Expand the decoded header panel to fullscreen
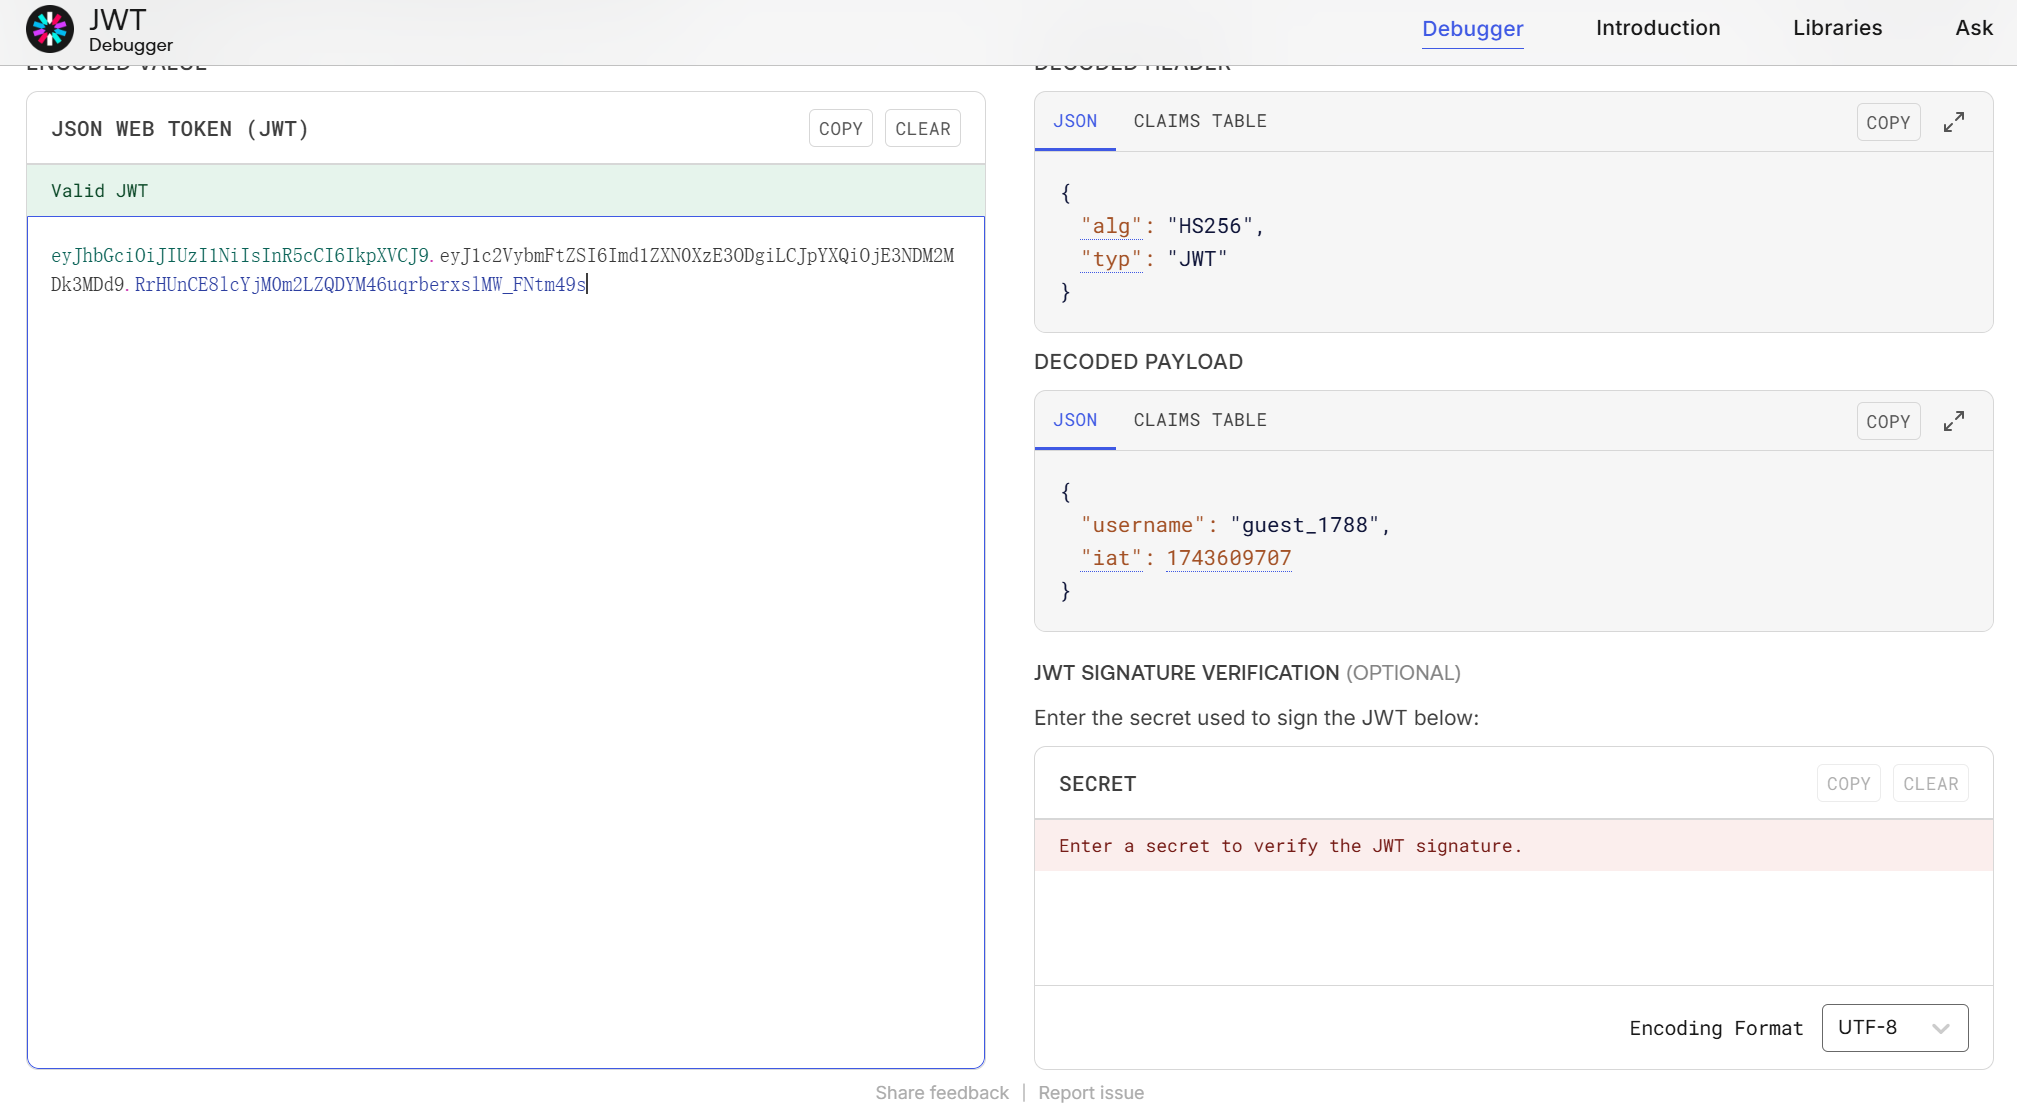 pyautogui.click(x=1953, y=122)
